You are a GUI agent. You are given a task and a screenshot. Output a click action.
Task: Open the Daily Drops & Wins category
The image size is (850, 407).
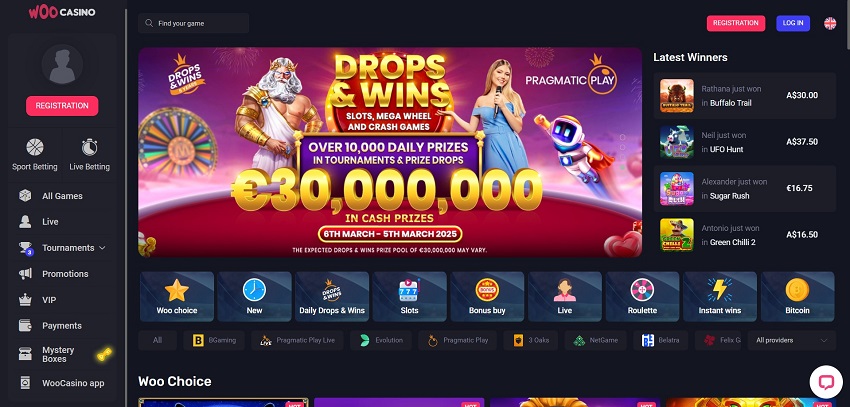point(332,296)
